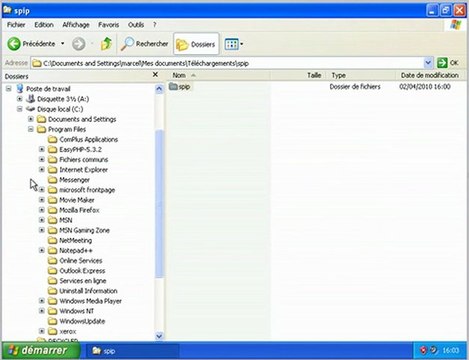Expand the Notepad++ folder node
This screenshot has height=360, width=469.
tap(42, 250)
